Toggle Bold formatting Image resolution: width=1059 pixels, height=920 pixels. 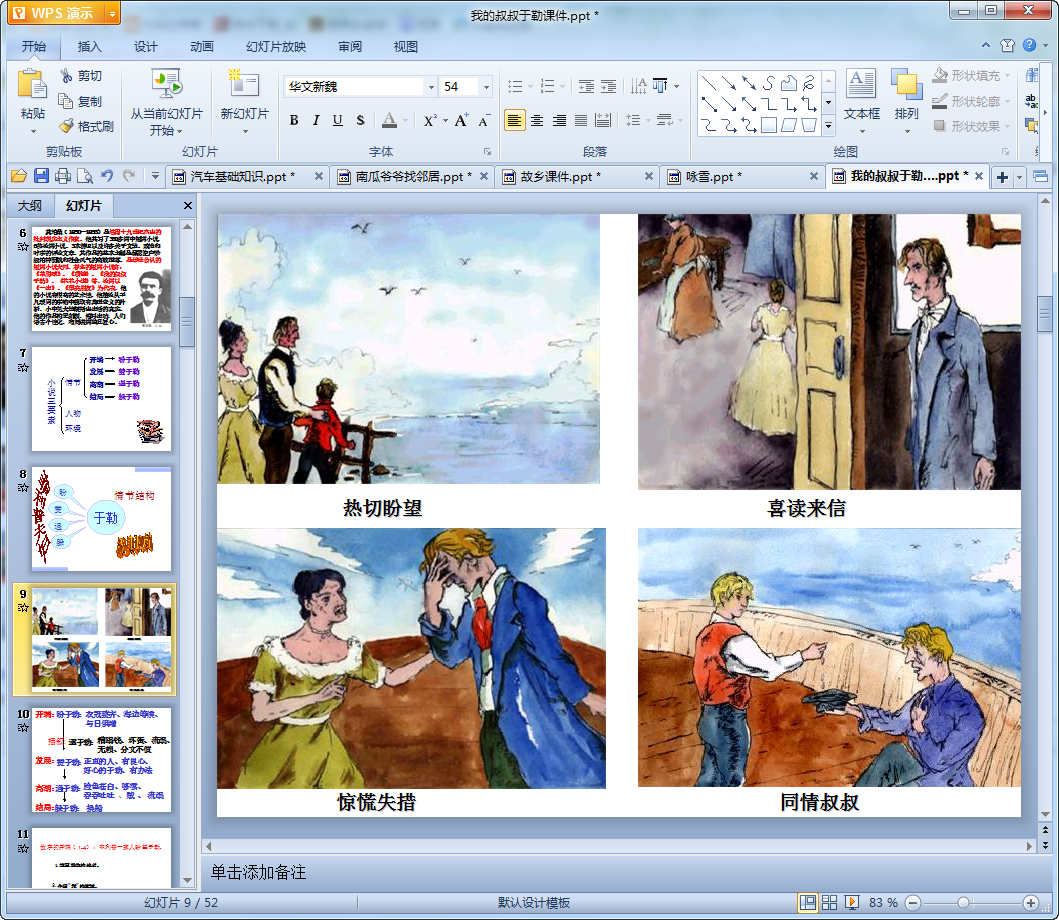pos(294,120)
